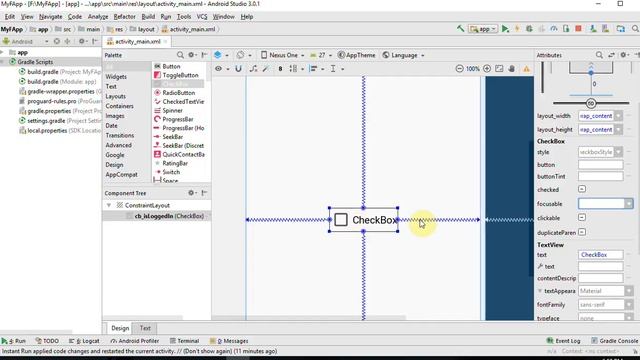Image resolution: width=640 pixels, height=360 pixels.
Task: Open Component Tree gear settings
Action: [x=191, y=193]
